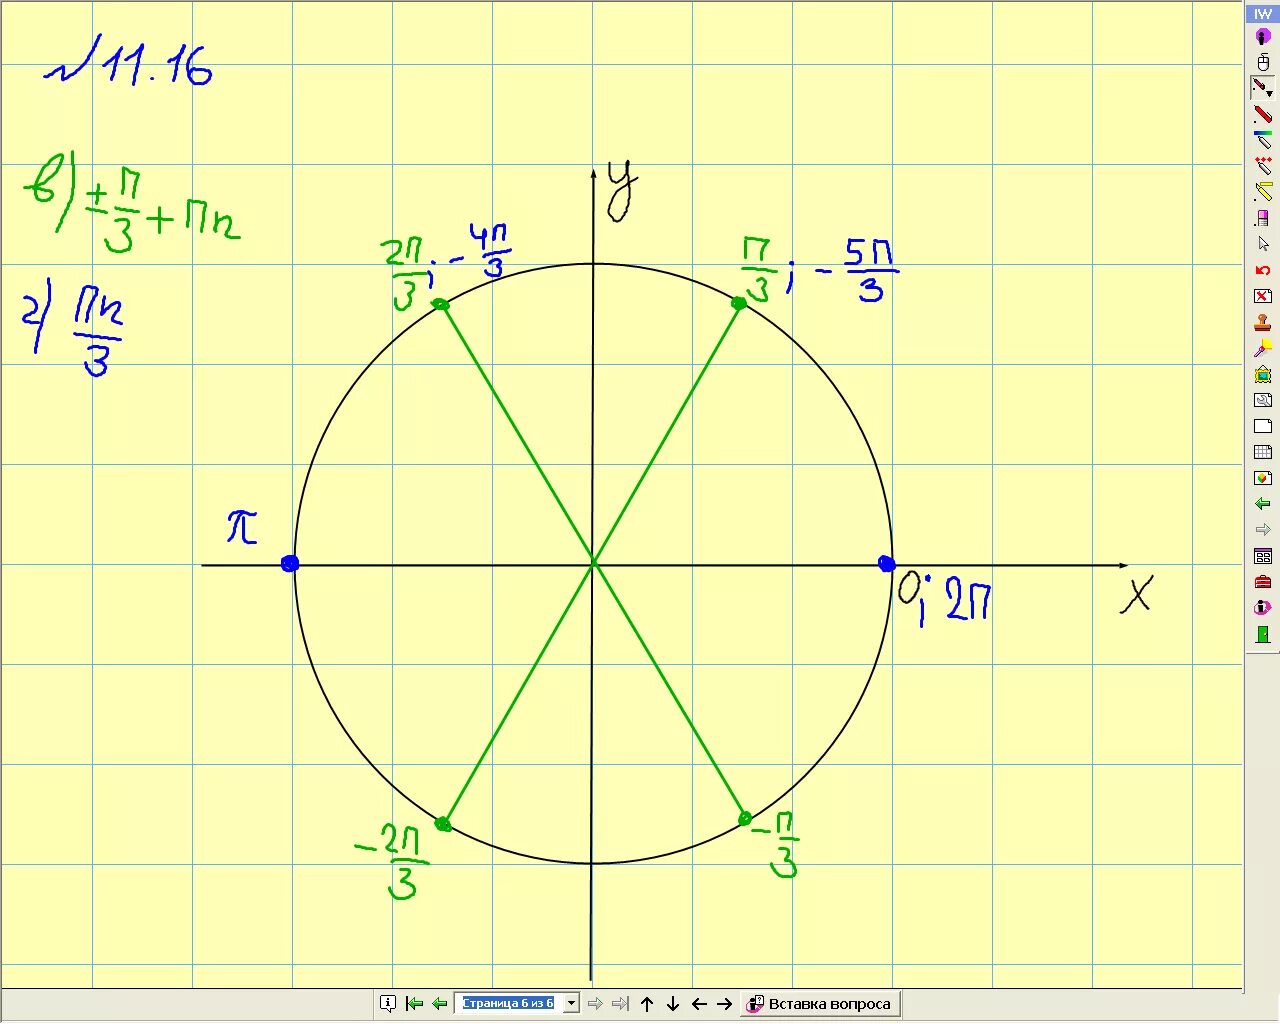This screenshot has width=1280, height=1024.
Task: Click the green exit door icon
Action: click(1263, 634)
